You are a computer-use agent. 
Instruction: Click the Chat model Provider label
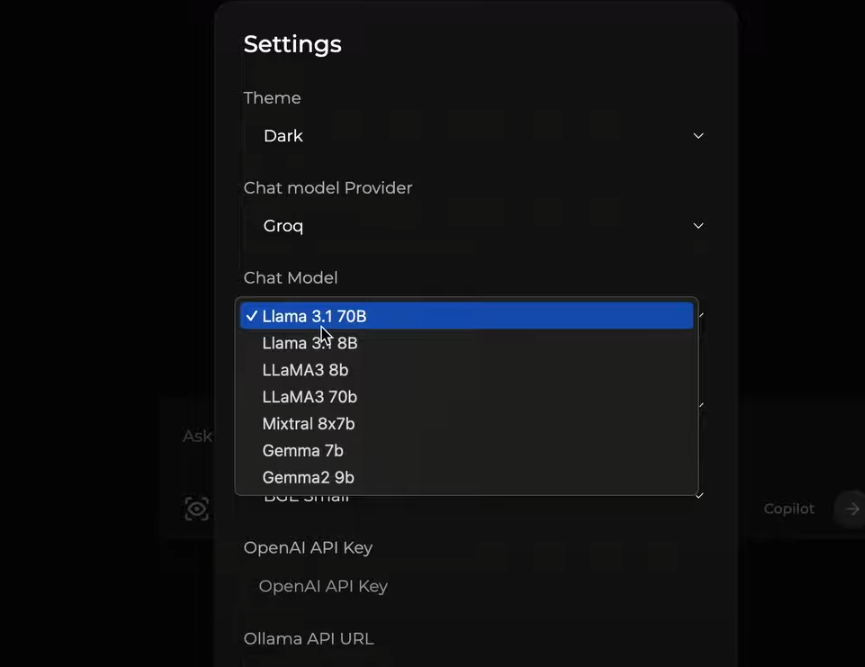(x=328, y=188)
